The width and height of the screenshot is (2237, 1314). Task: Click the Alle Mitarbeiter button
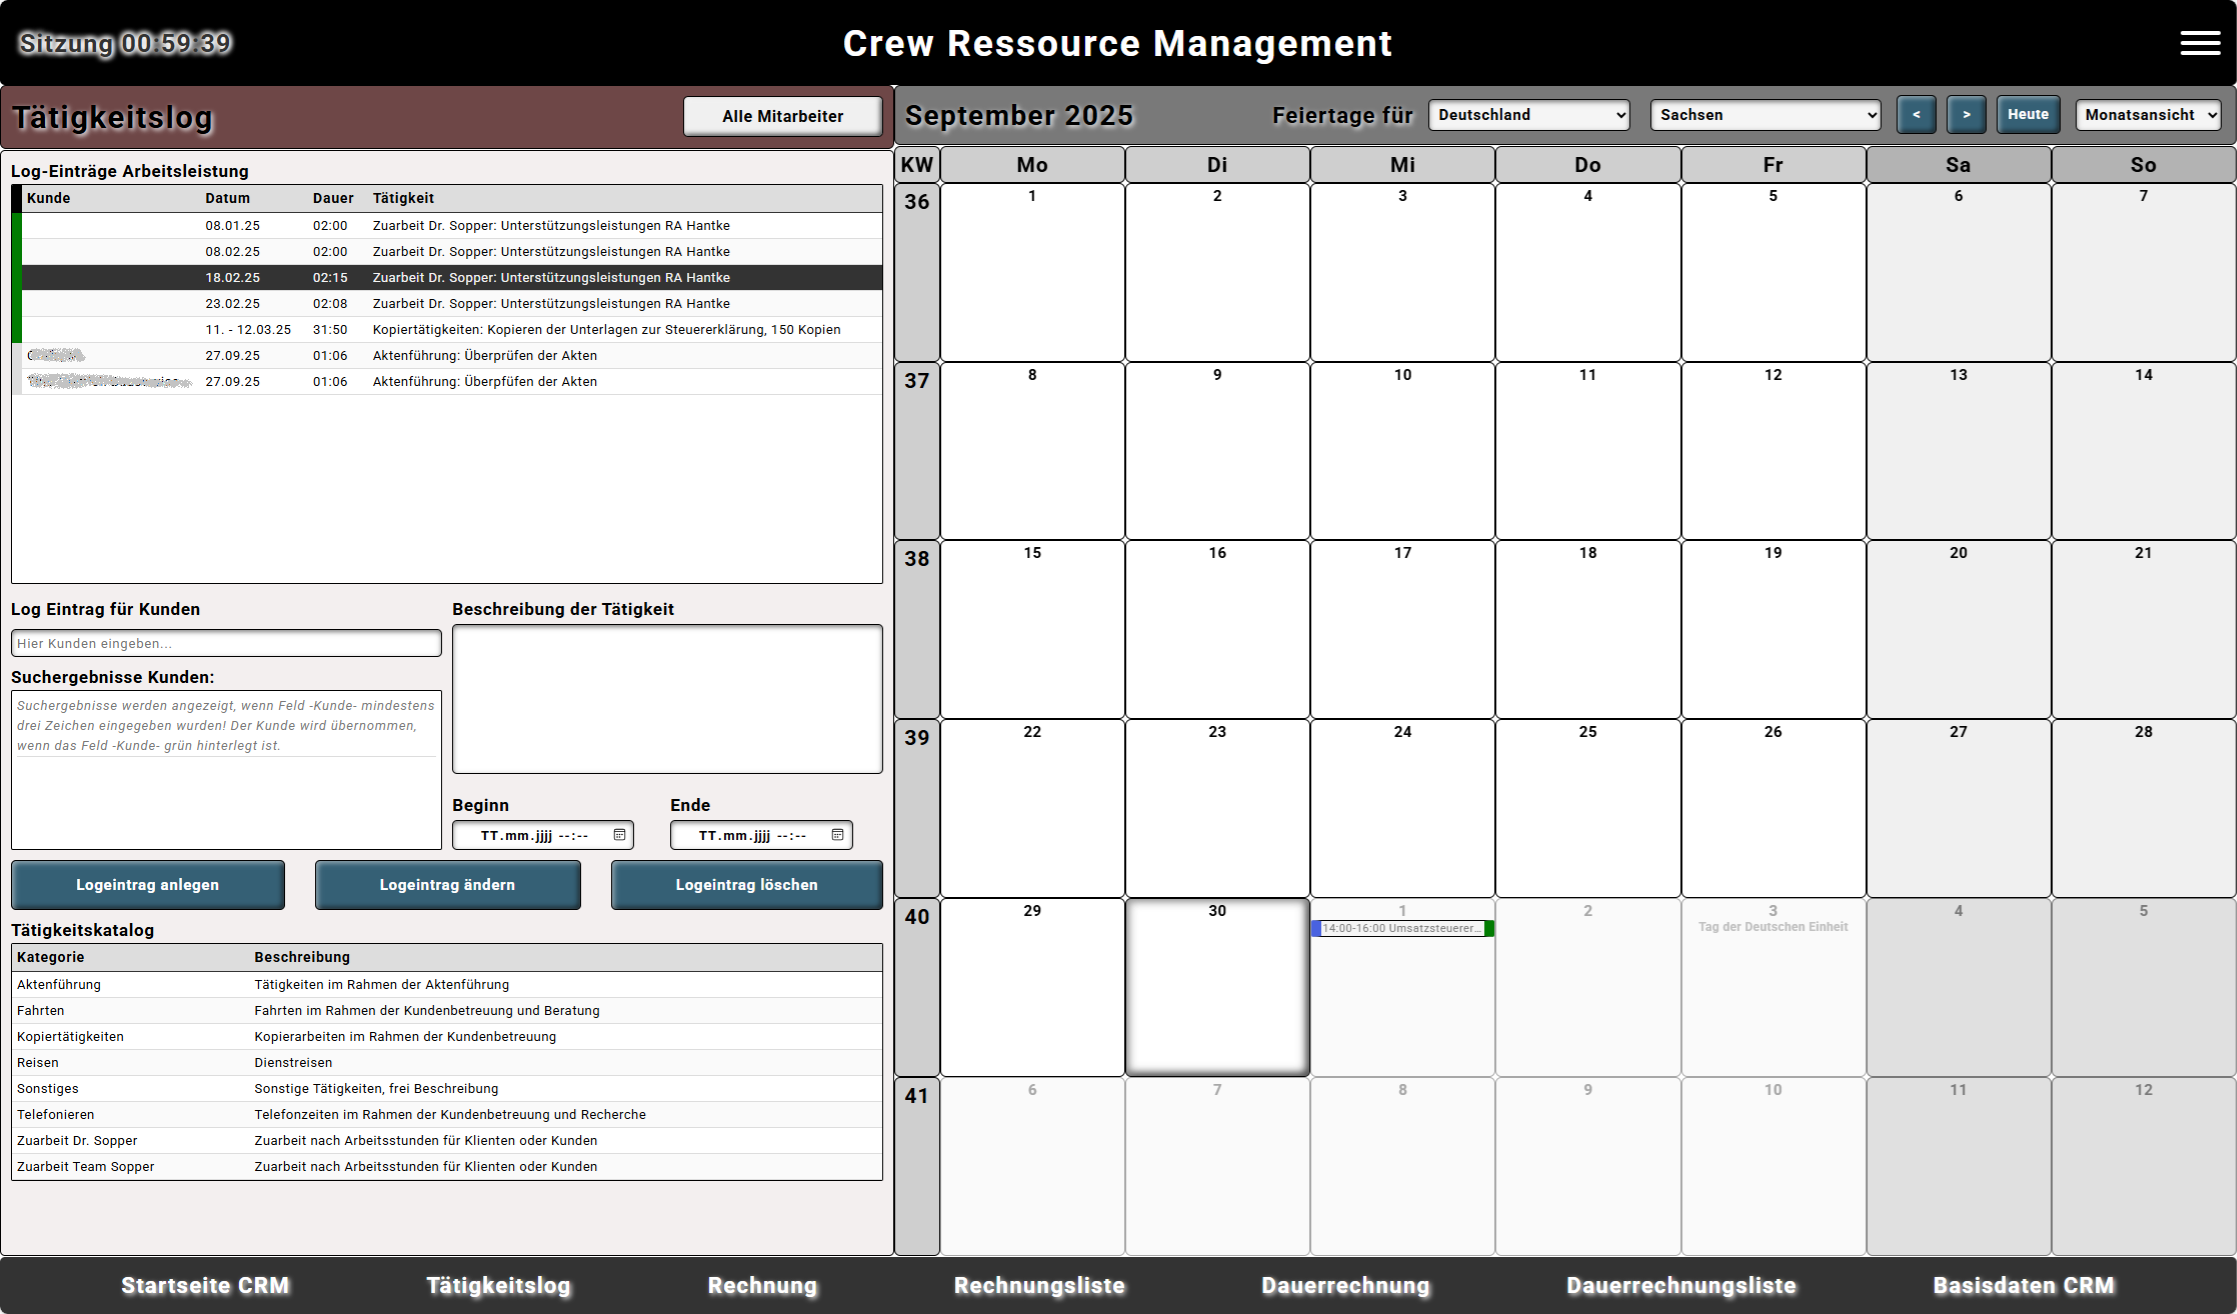[x=782, y=116]
